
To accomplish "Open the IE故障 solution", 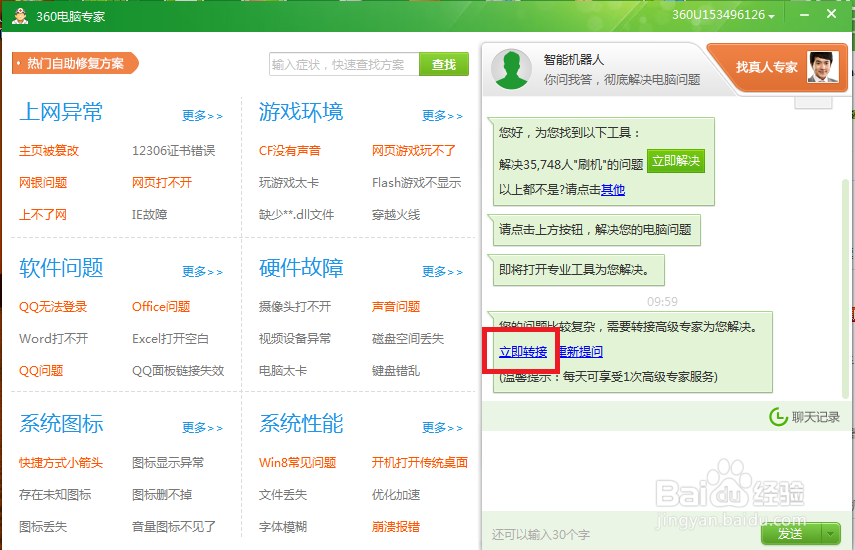I will 149,215.
